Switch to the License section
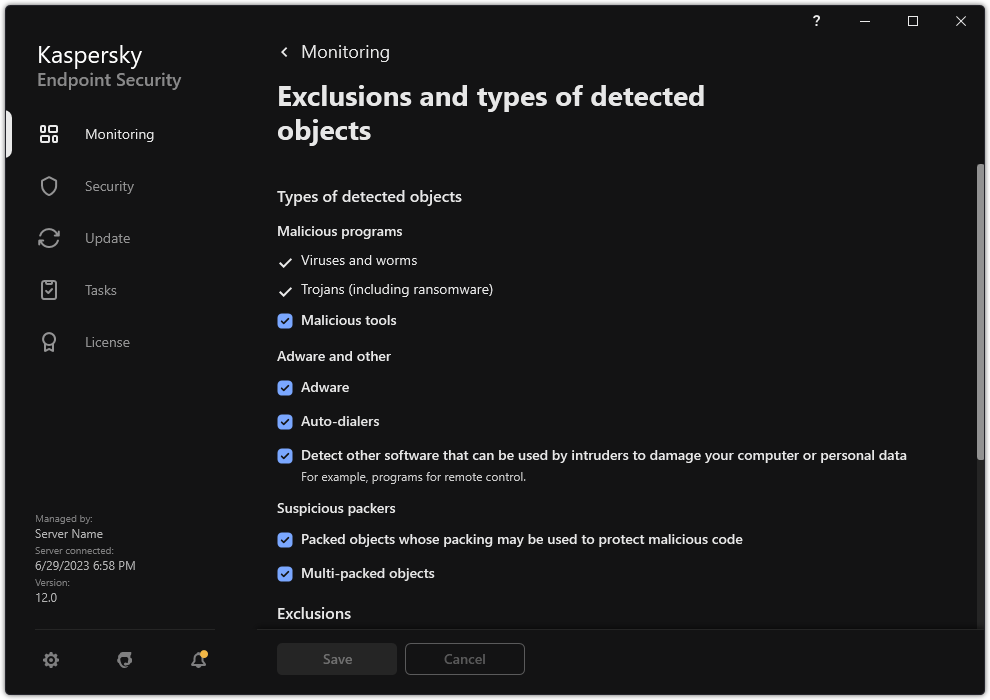 (x=105, y=341)
